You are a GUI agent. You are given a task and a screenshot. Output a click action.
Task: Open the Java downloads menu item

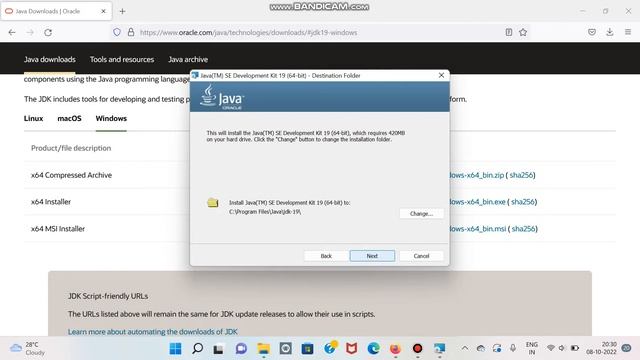click(x=49, y=59)
